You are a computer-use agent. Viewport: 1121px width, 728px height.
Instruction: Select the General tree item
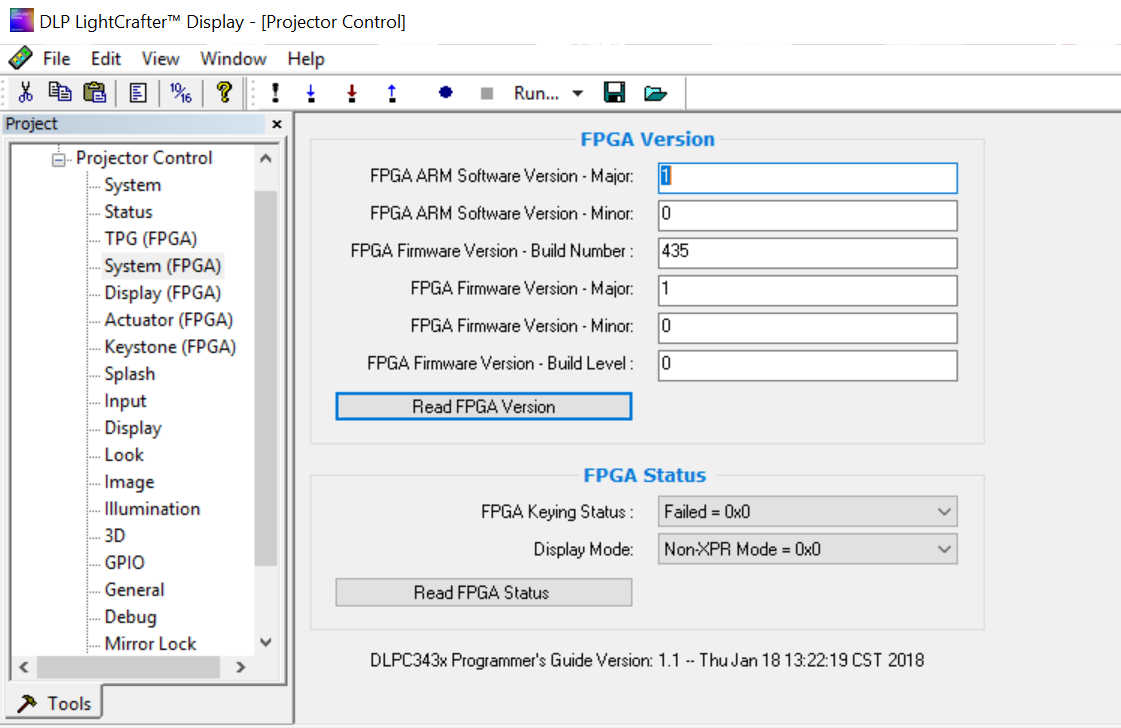[x=134, y=590]
